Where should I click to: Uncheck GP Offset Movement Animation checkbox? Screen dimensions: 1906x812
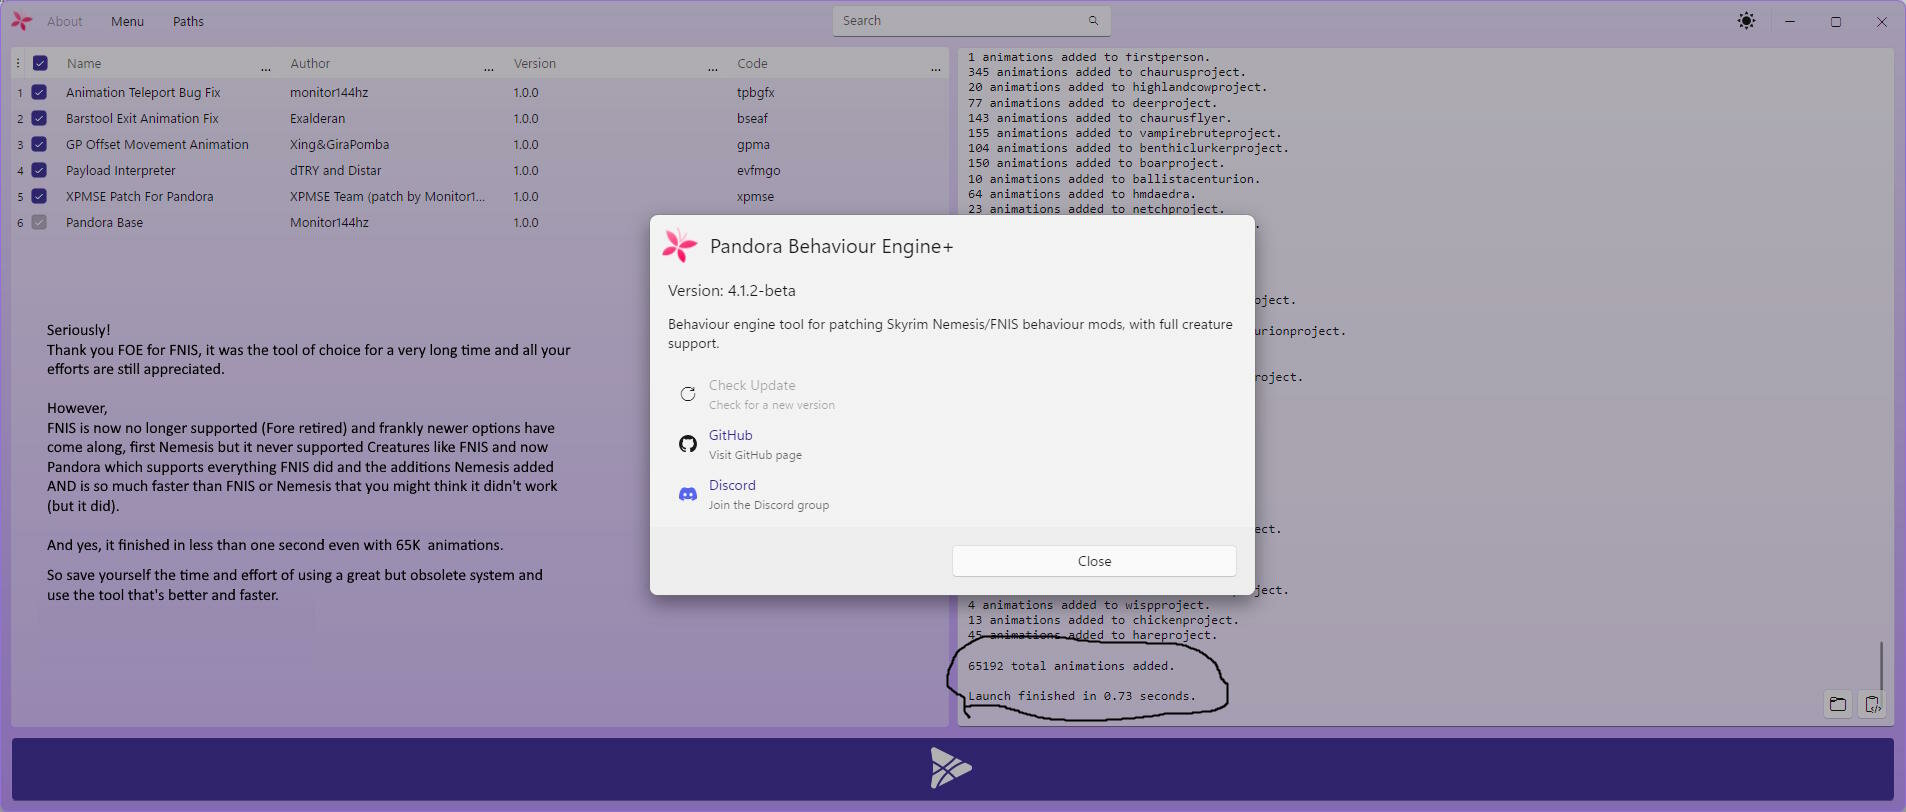click(39, 144)
